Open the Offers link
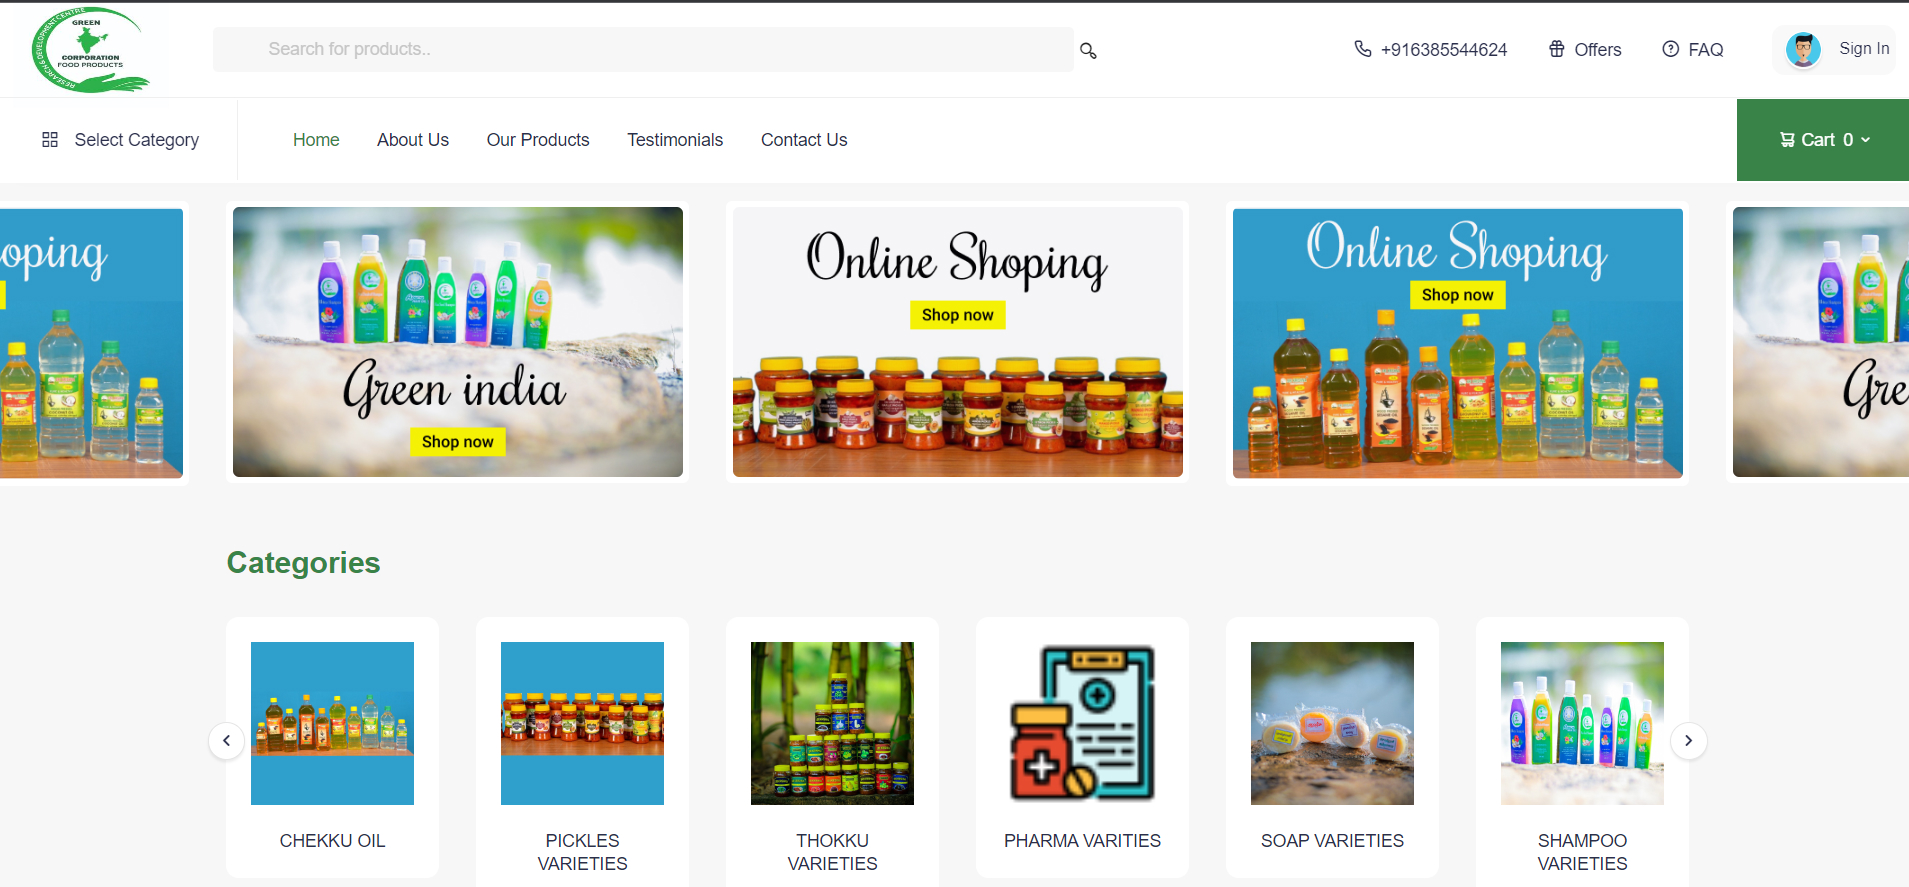Screen dimensions: 1909x887 pos(1598,50)
